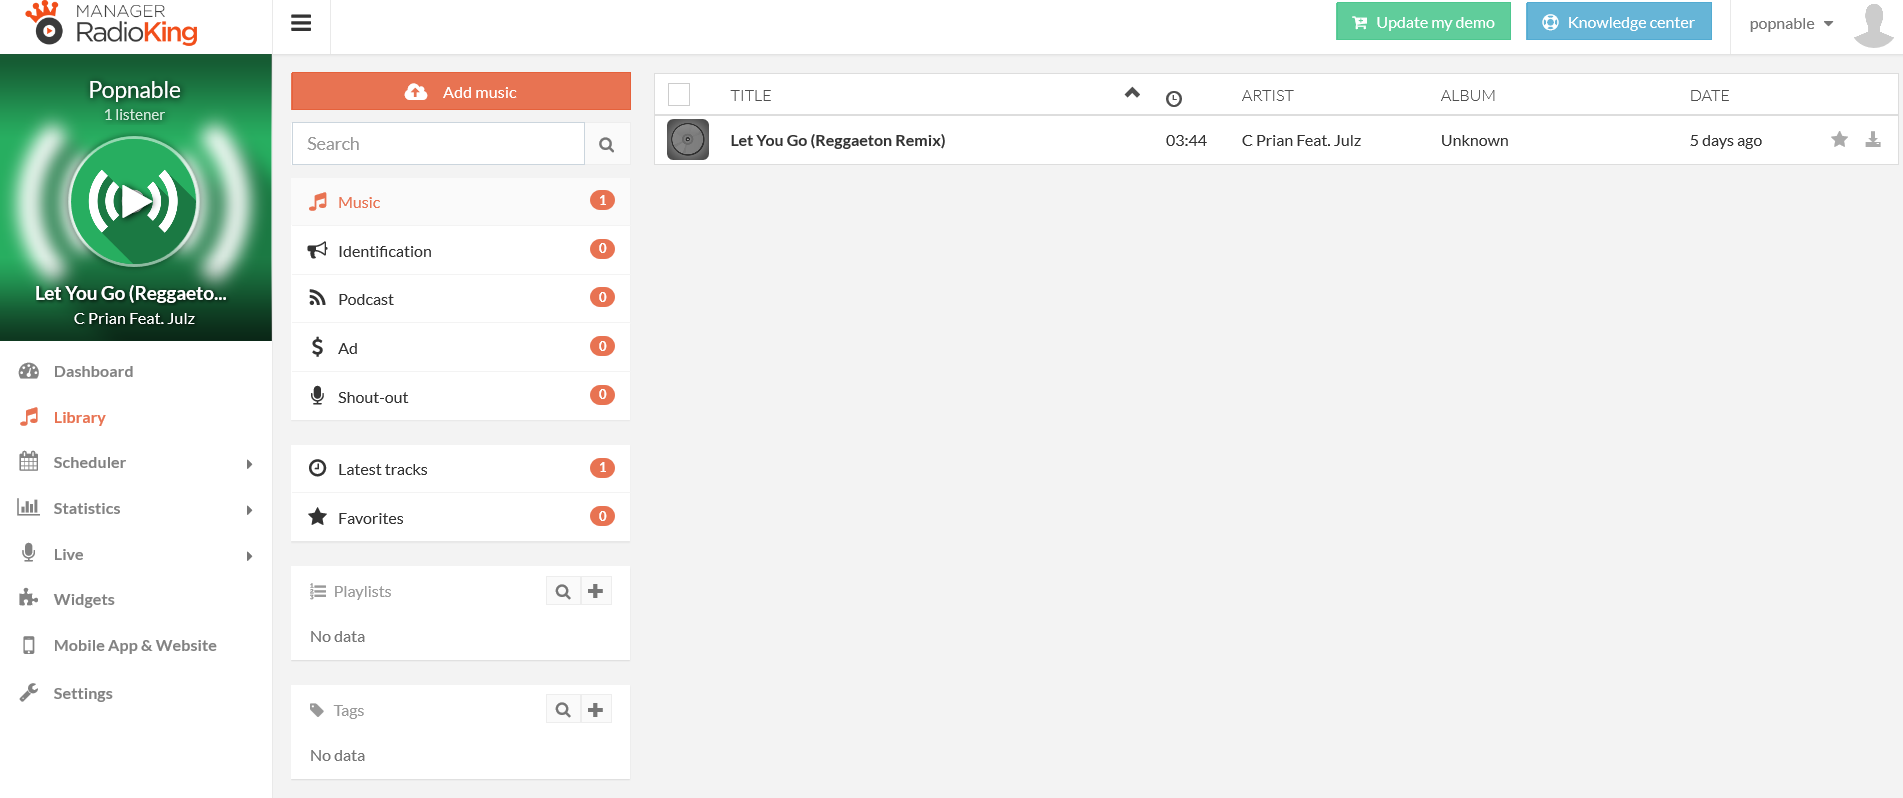Toggle the select-all tracks checkbox

click(x=679, y=95)
